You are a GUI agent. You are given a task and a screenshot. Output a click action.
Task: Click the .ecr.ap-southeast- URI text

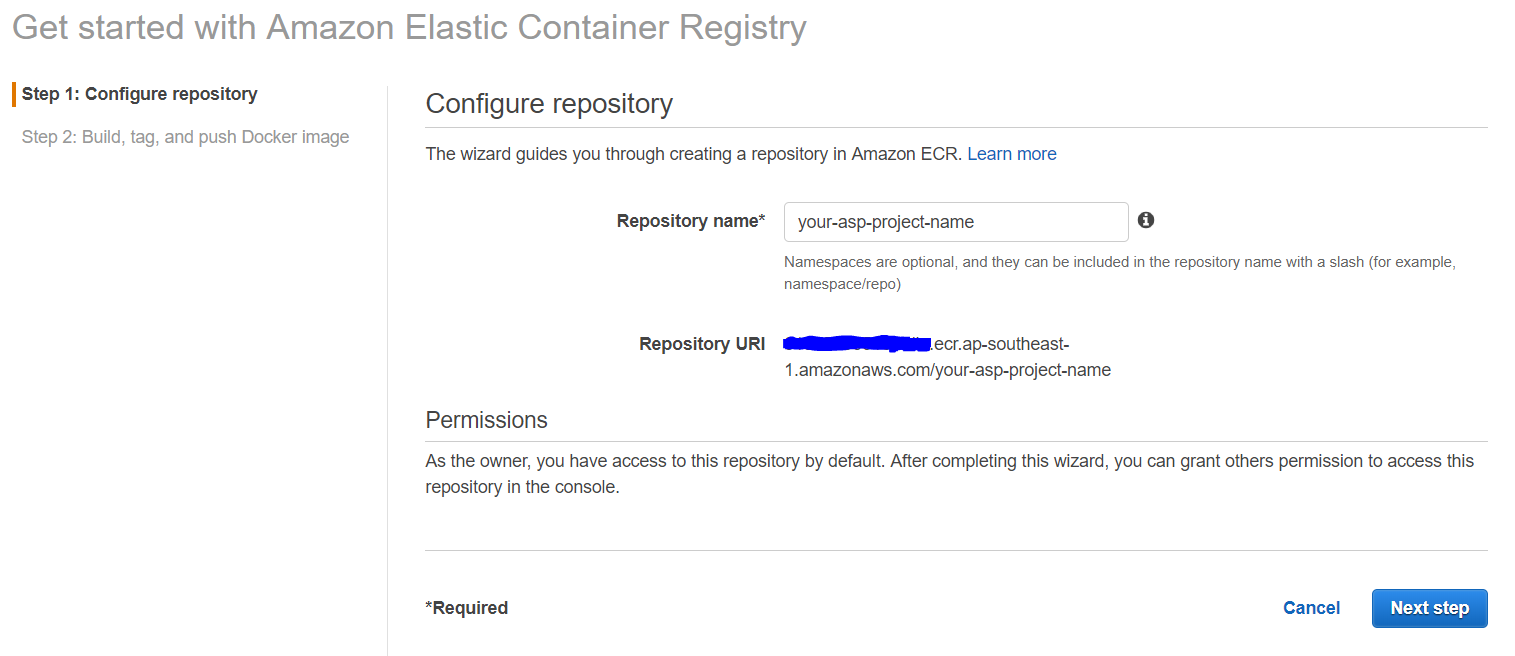click(1000, 344)
